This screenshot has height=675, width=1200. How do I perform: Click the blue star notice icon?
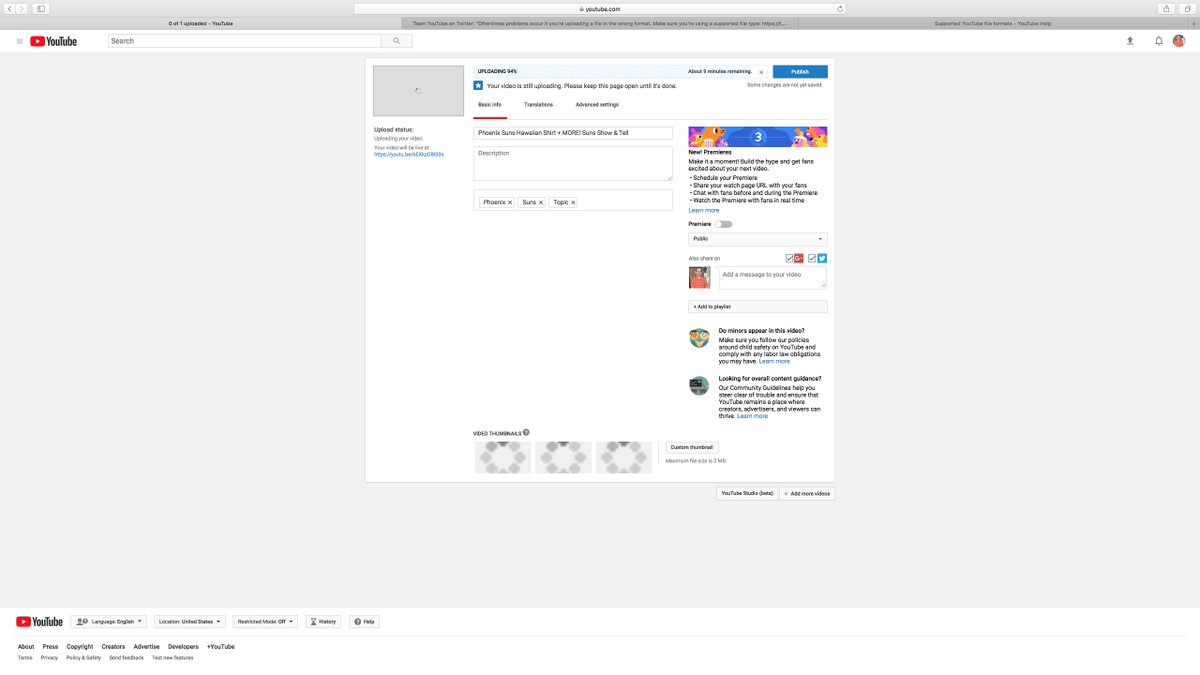[x=478, y=86]
